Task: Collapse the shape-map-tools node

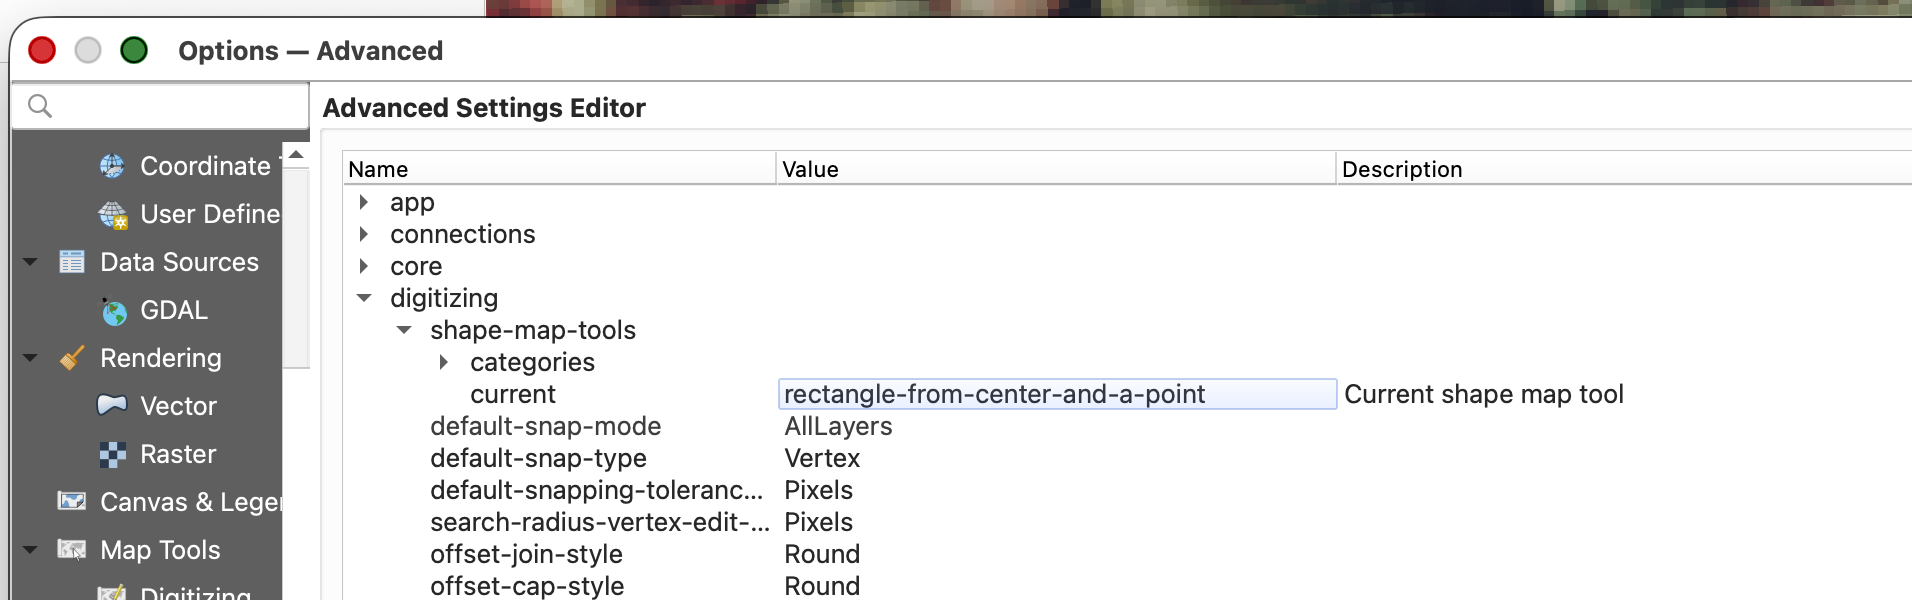Action: click(404, 330)
